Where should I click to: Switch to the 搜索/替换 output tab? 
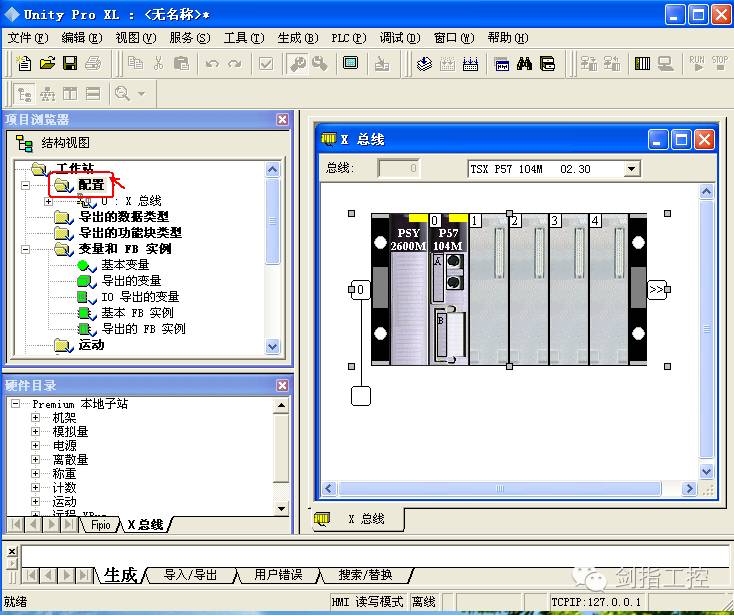(366, 575)
